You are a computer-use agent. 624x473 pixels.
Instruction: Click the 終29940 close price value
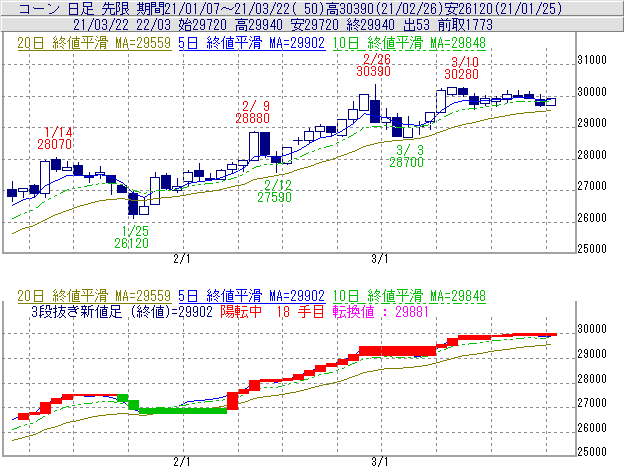(x=371, y=25)
